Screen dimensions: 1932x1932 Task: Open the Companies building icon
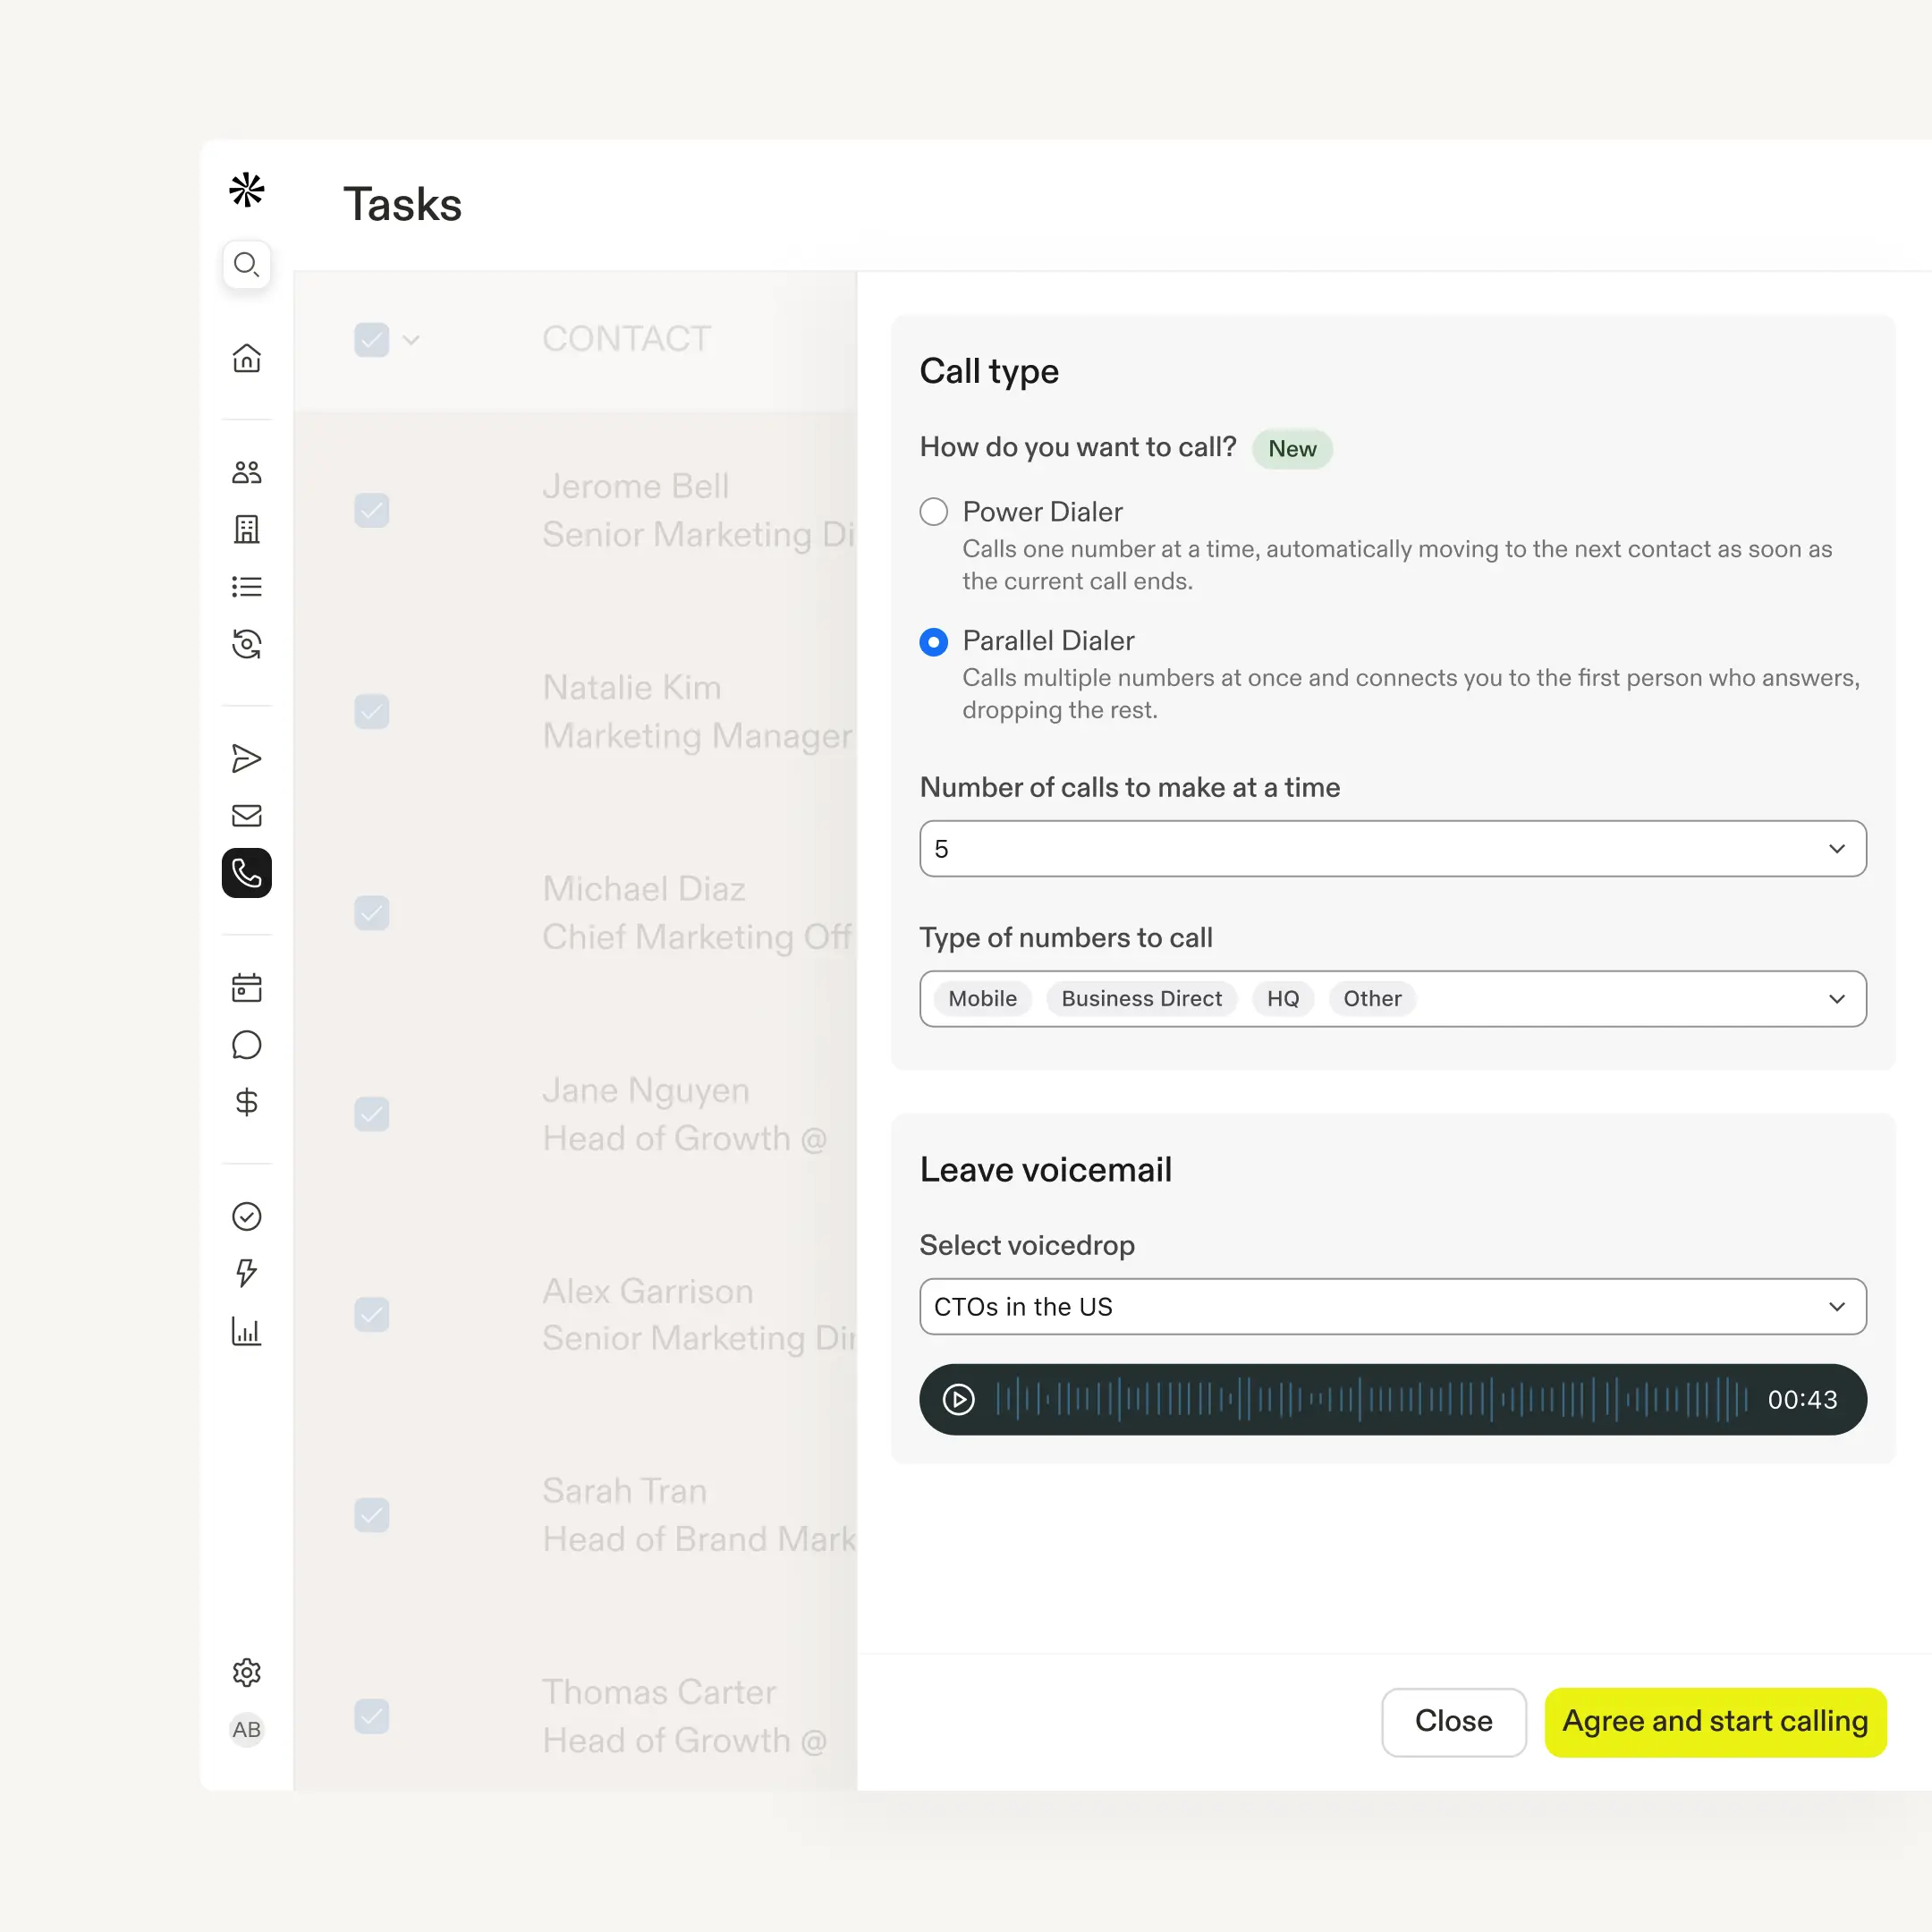pos(246,529)
